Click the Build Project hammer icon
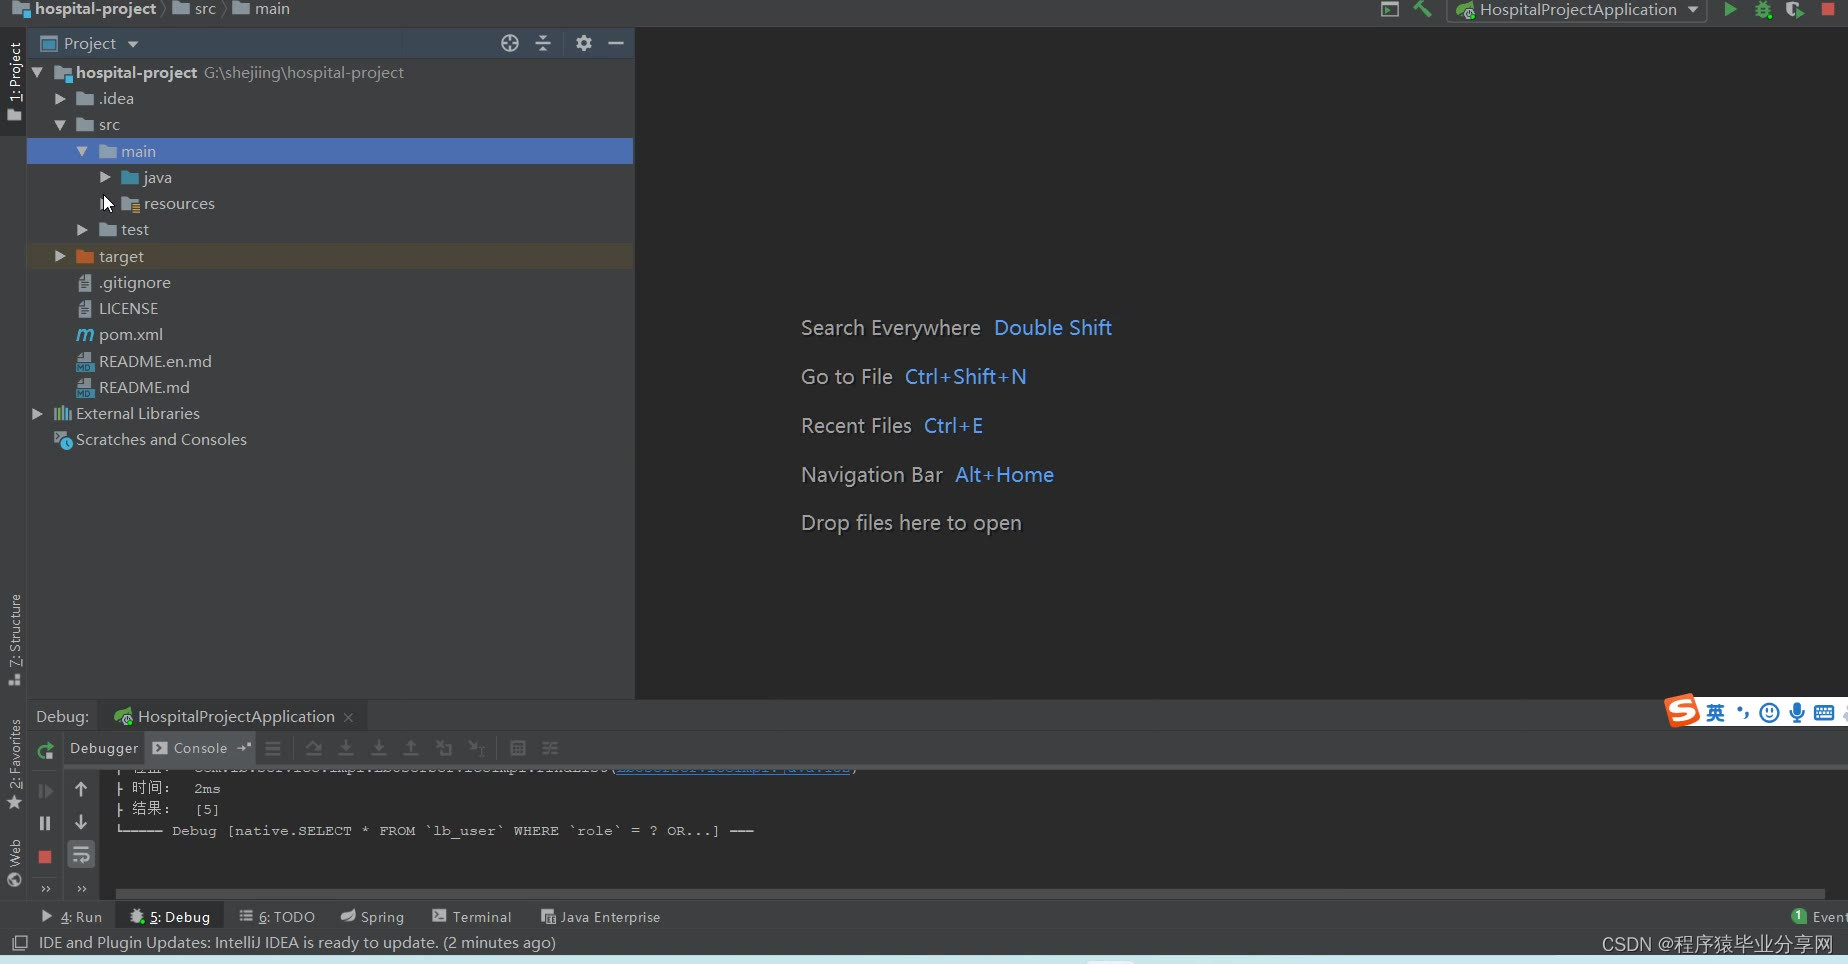The width and height of the screenshot is (1848, 964). (1422, 9)
